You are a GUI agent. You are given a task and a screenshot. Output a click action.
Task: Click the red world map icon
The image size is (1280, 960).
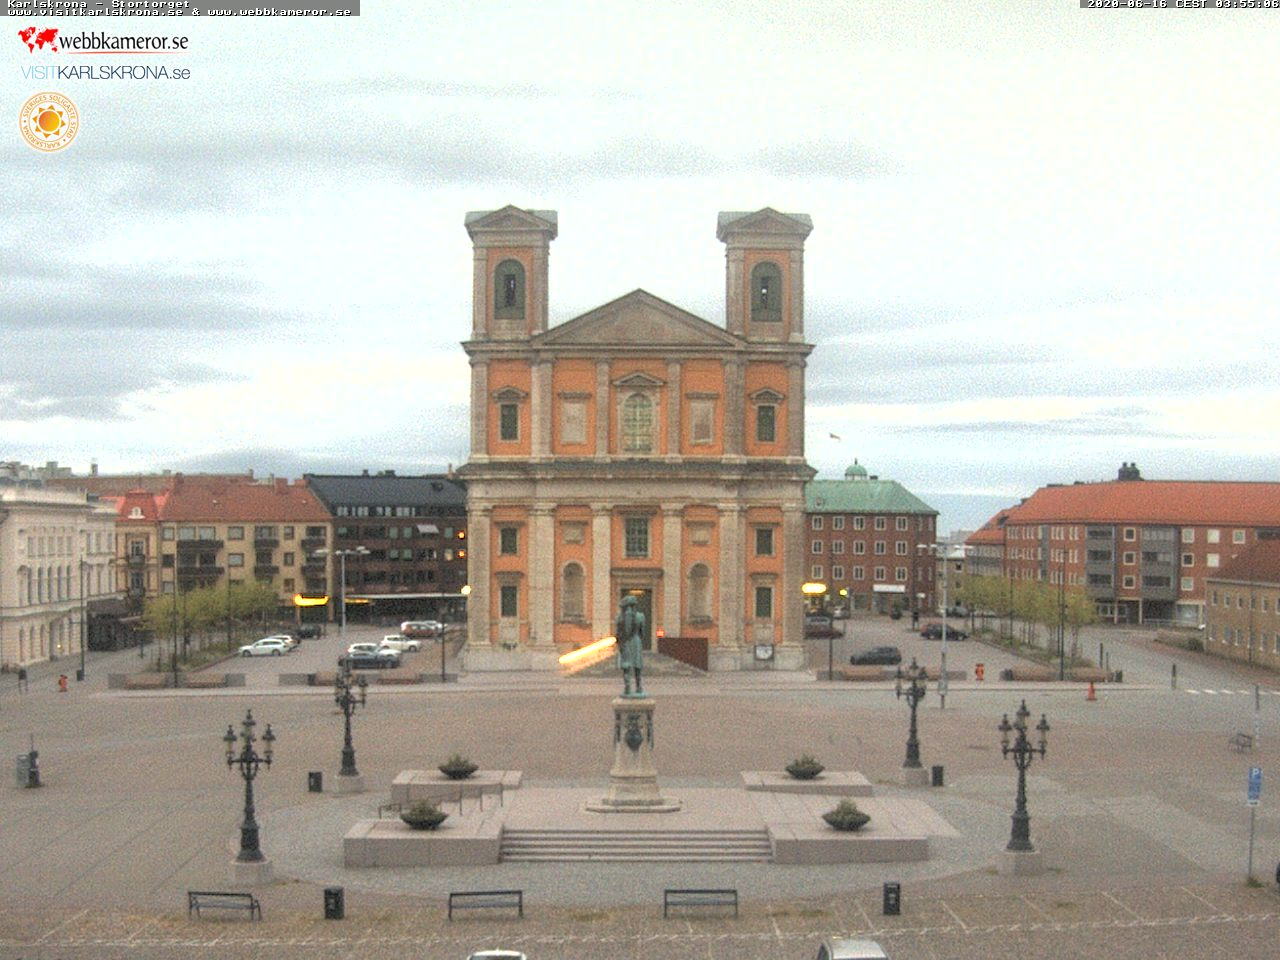click(38, 39)
